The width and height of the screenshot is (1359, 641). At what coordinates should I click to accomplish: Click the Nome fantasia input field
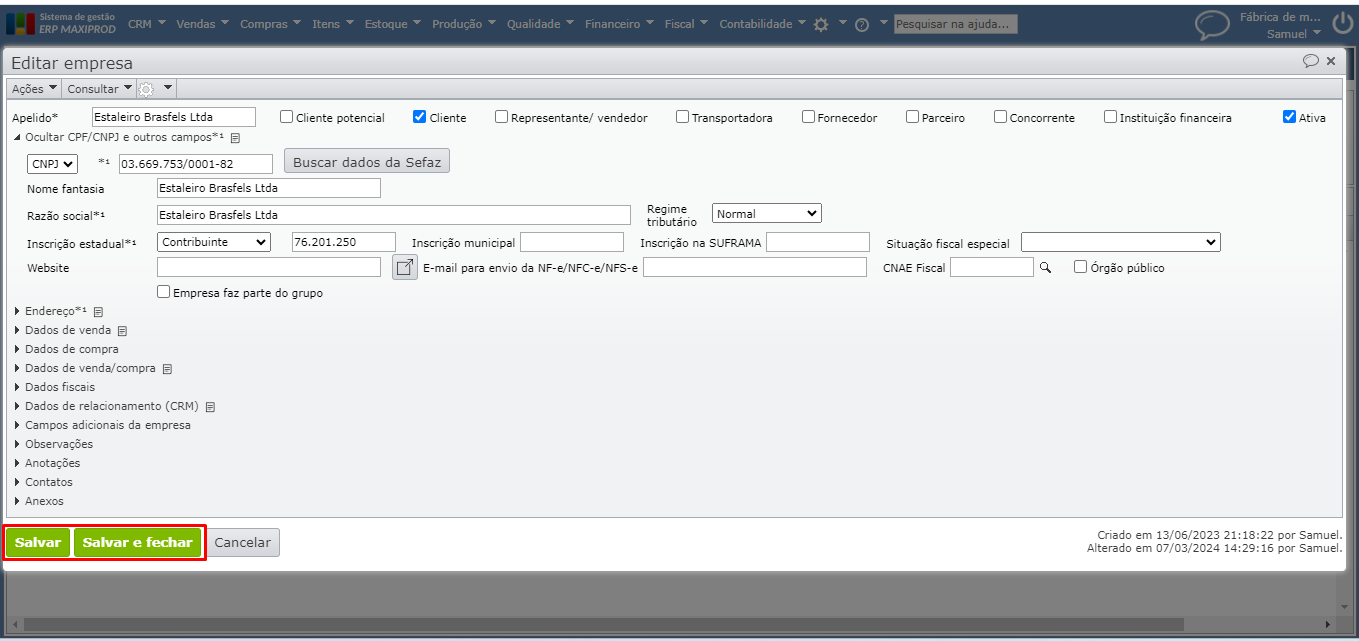coord(269,188)
